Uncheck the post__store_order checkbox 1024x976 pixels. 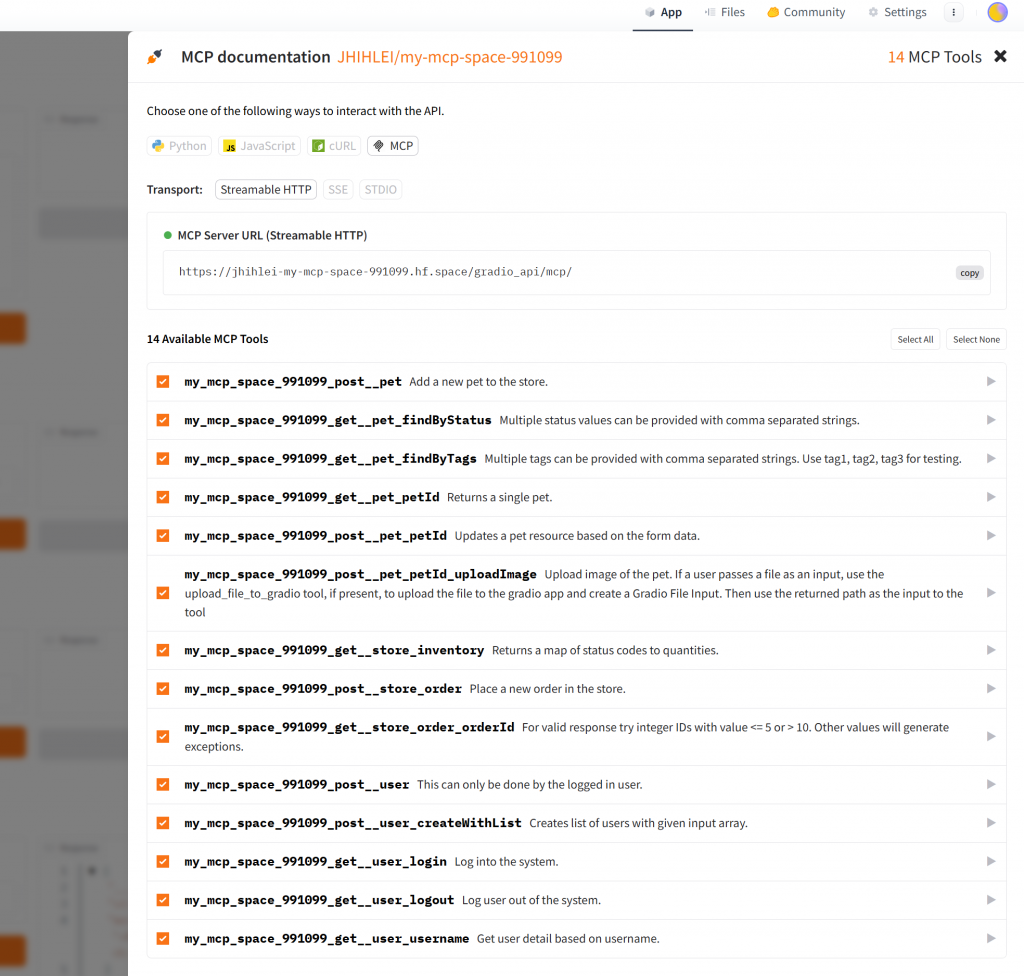[x=163, y=689]
